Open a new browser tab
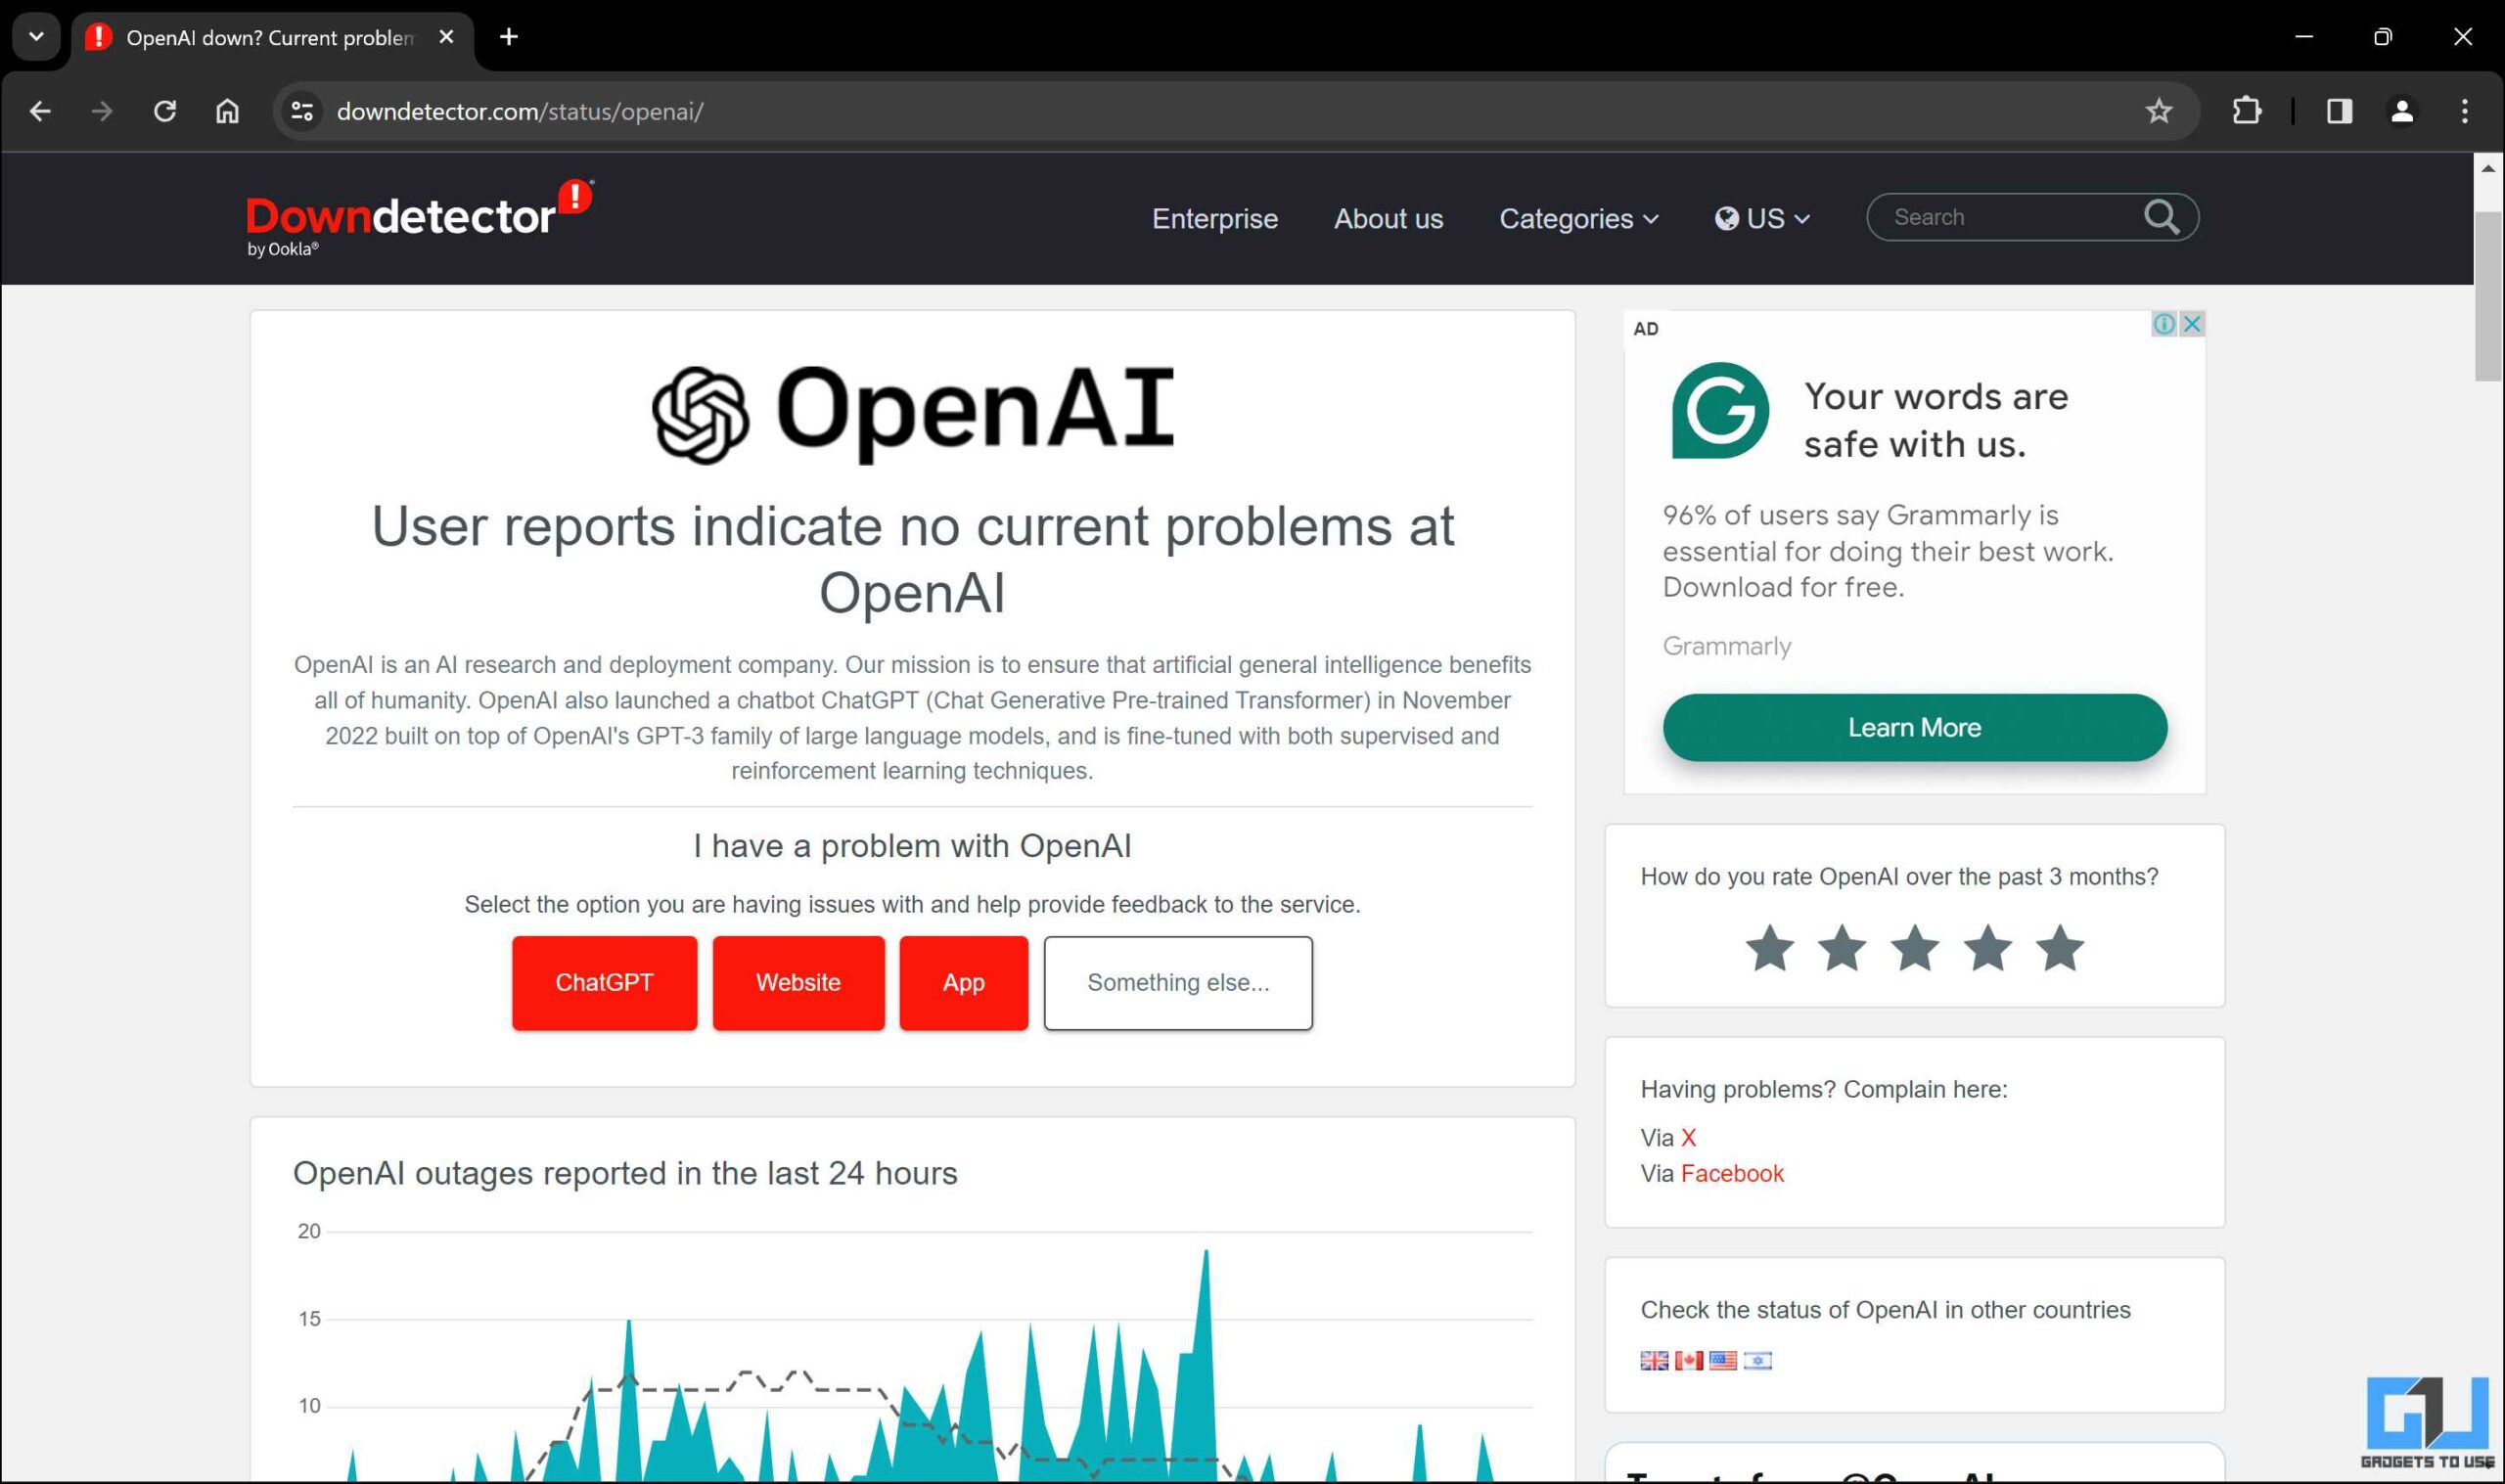2505x1484 pixels. point(509,37)
